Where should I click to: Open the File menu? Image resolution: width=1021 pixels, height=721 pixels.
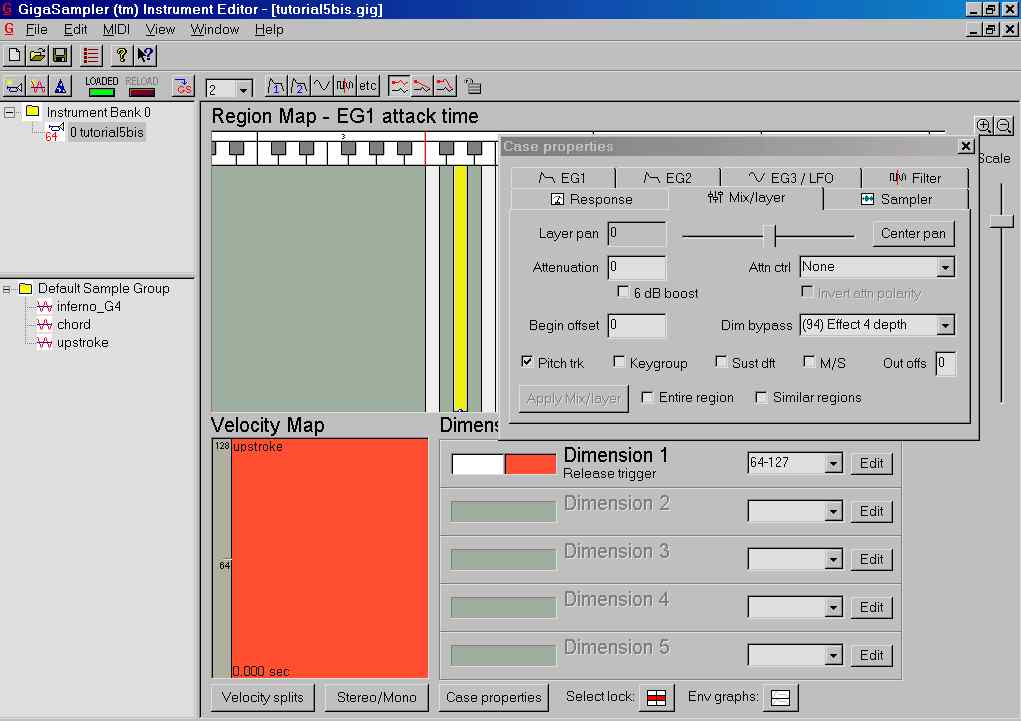(x=36, y=30)
